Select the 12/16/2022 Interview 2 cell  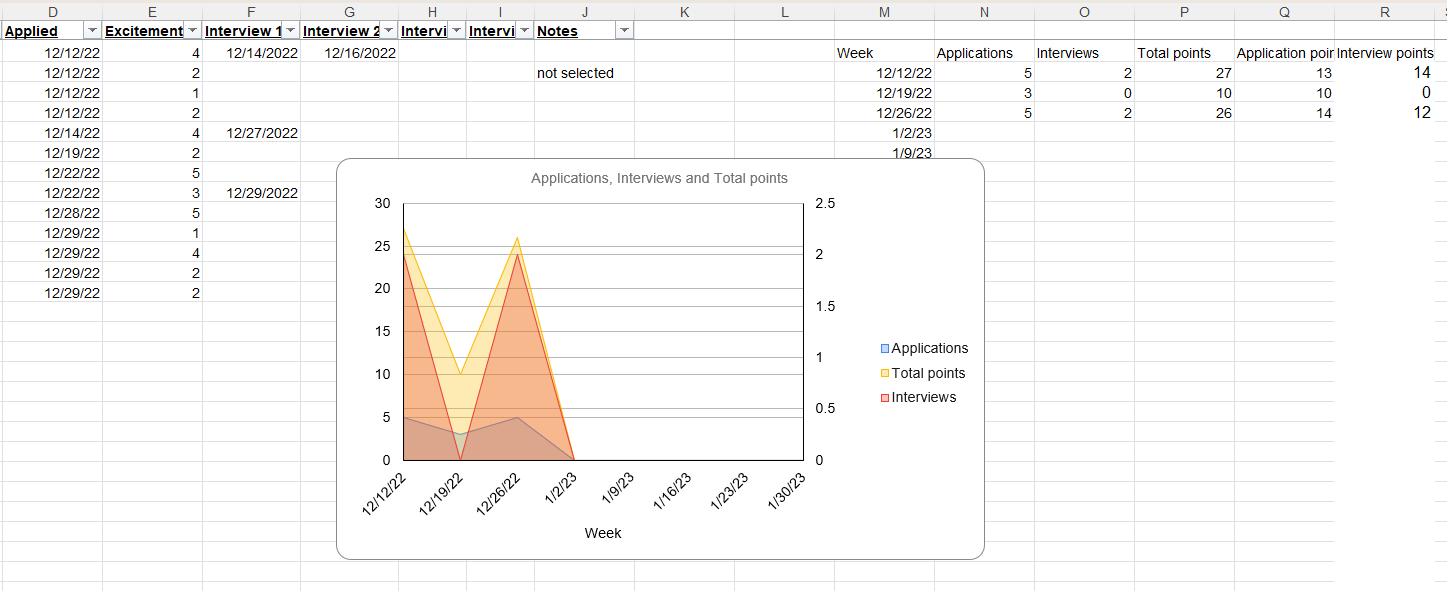[349, 53]
